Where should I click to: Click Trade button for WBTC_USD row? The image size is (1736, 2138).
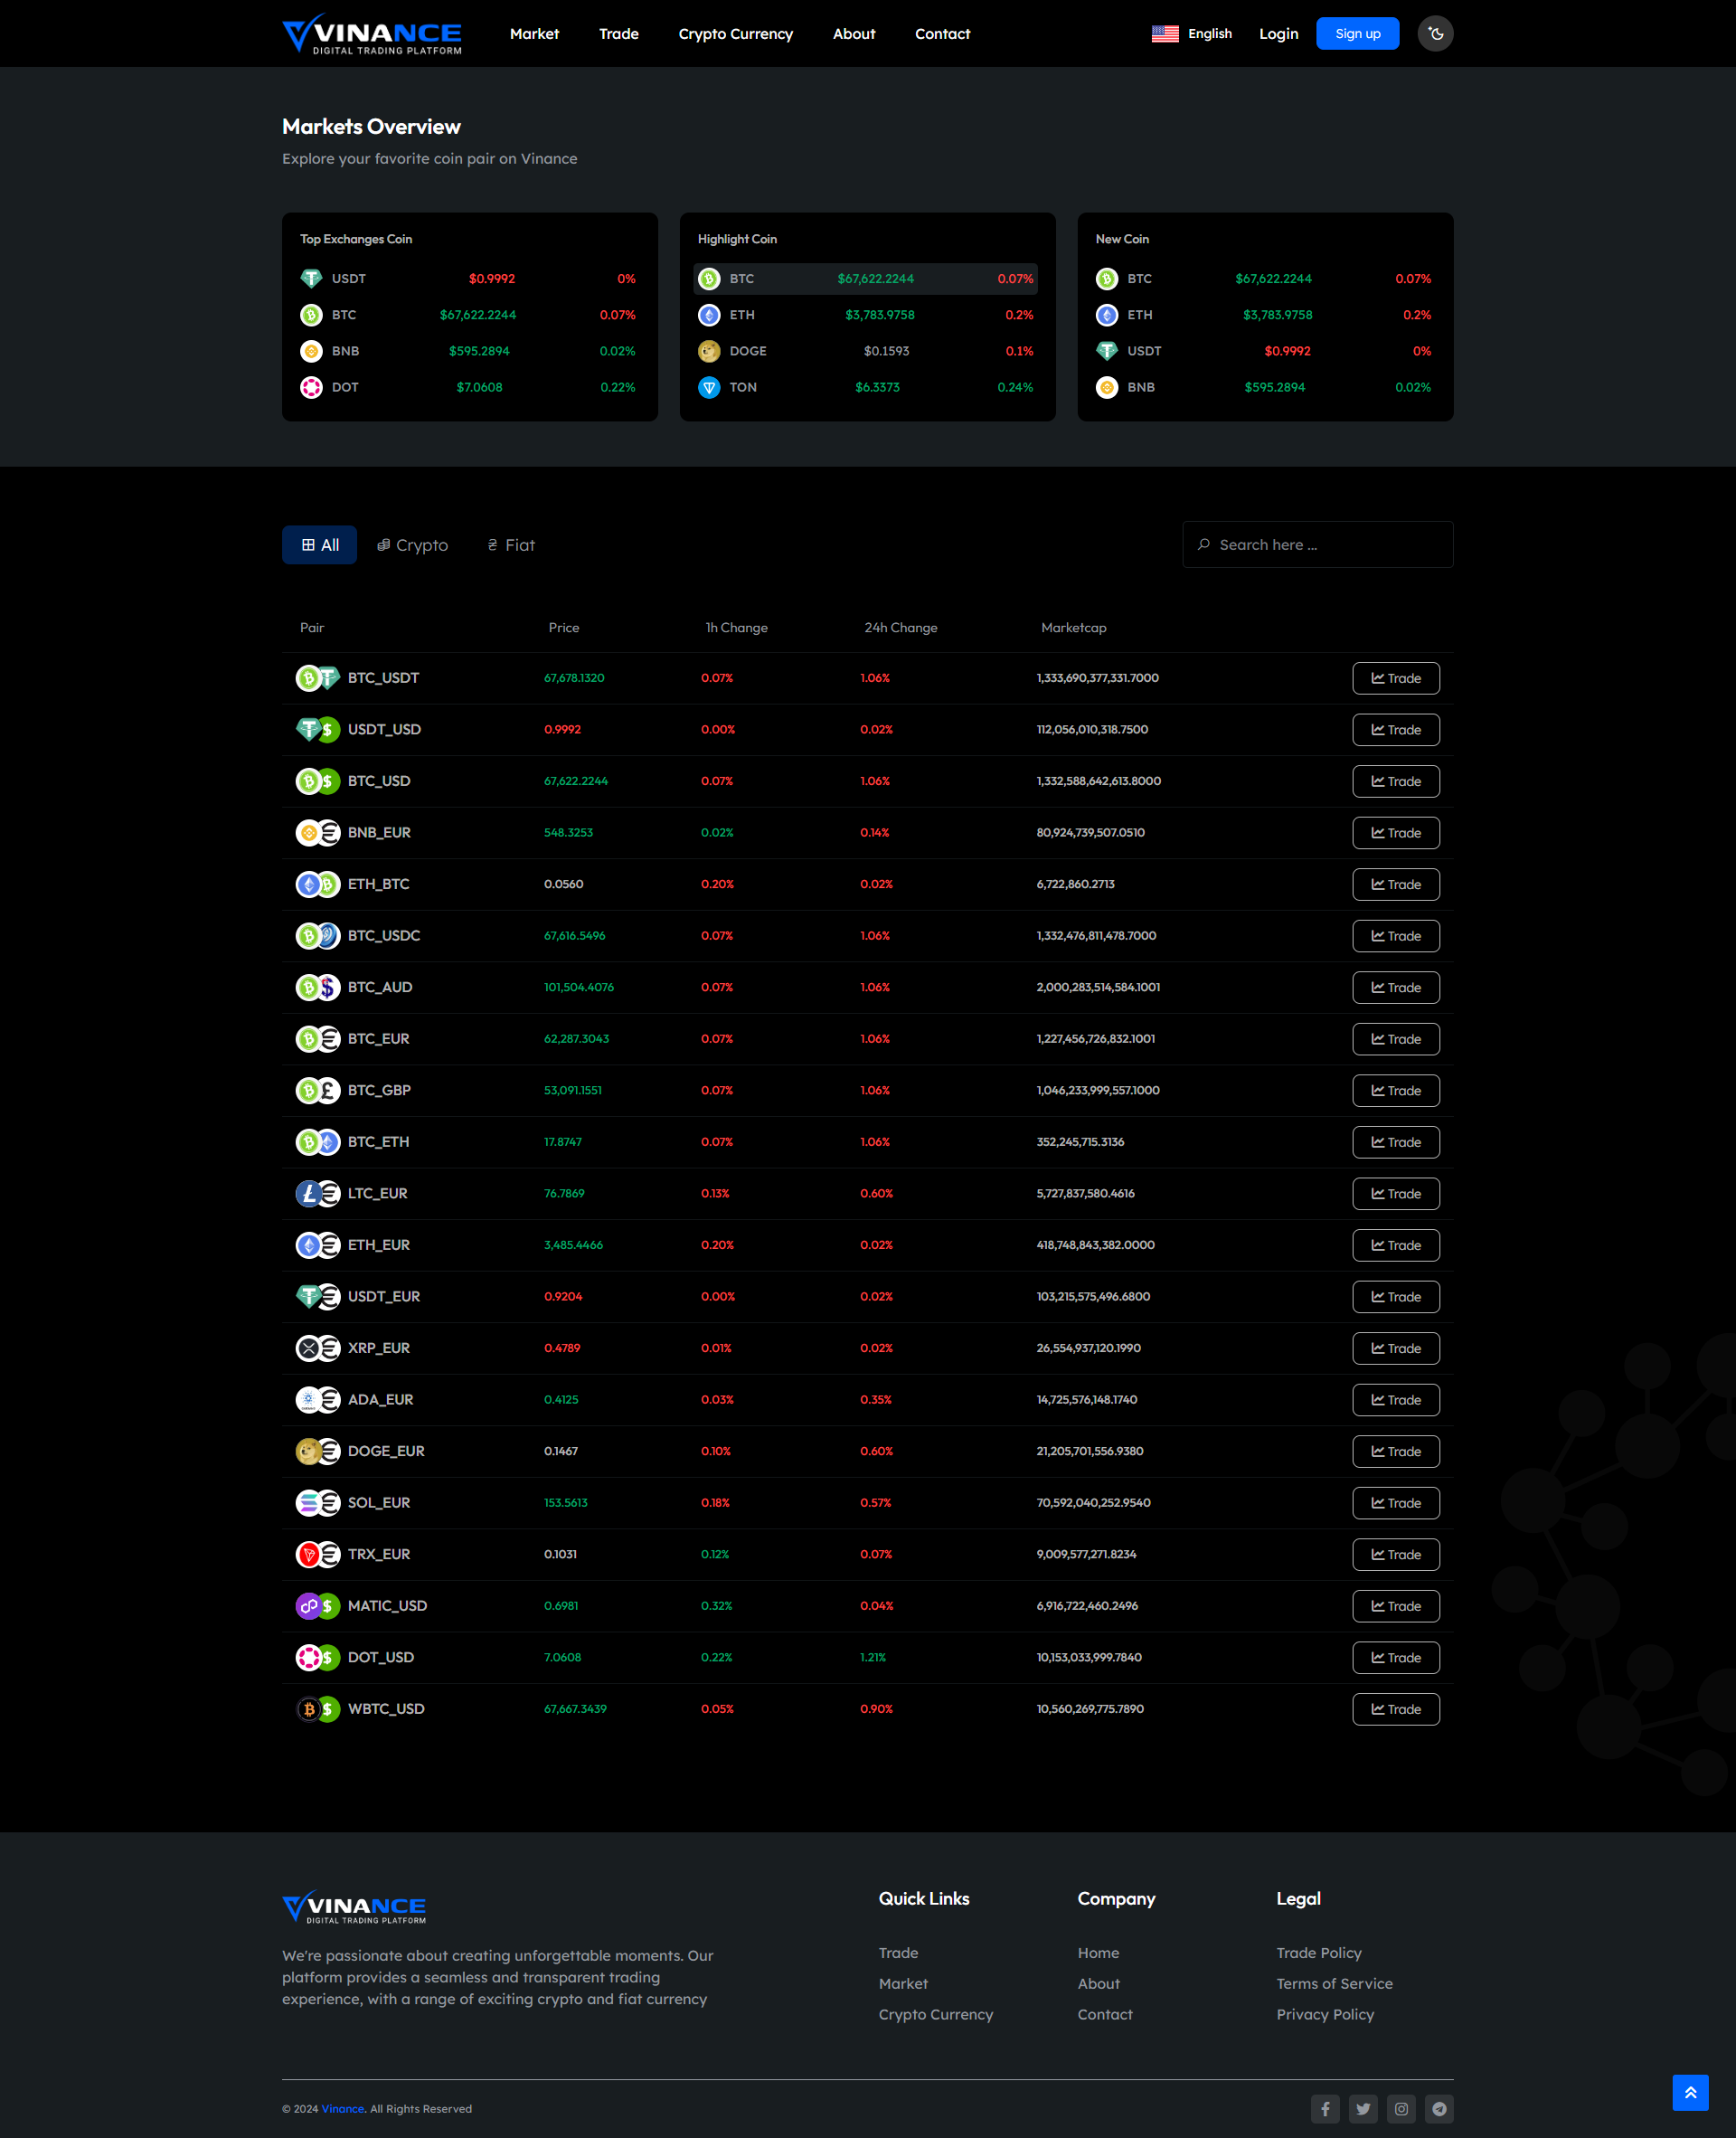pyautogui.click(x=1395, y=1709)
